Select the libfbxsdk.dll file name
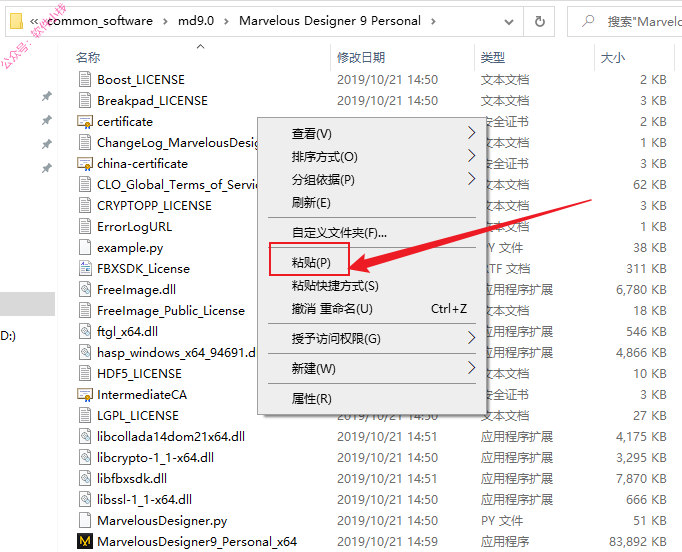Image resolution: width=682 pixels, height=552 pixels. click(x=132, y=478)
